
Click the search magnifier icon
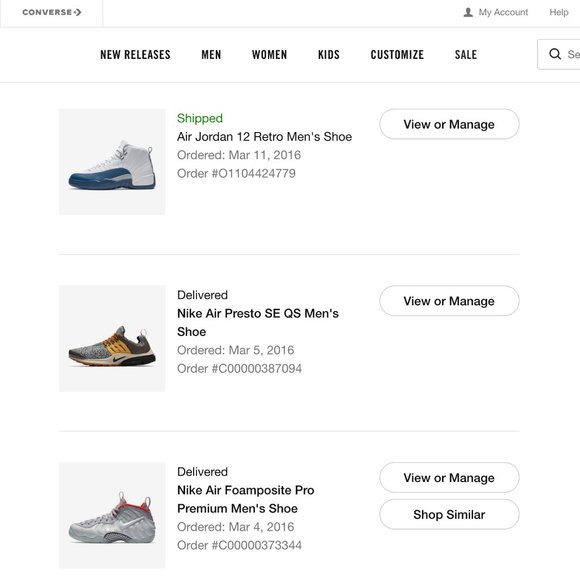pyautogui.click(x=555, y=54)
